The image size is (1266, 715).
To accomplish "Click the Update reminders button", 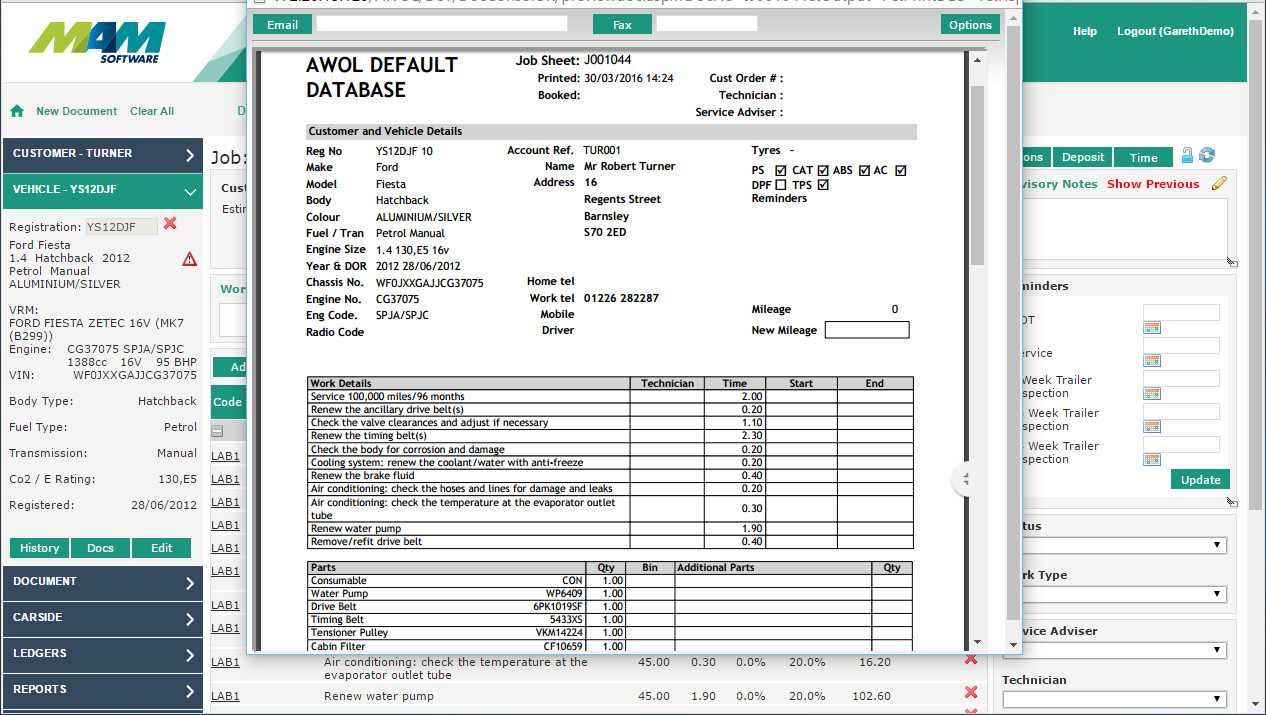I will 1200,479.
